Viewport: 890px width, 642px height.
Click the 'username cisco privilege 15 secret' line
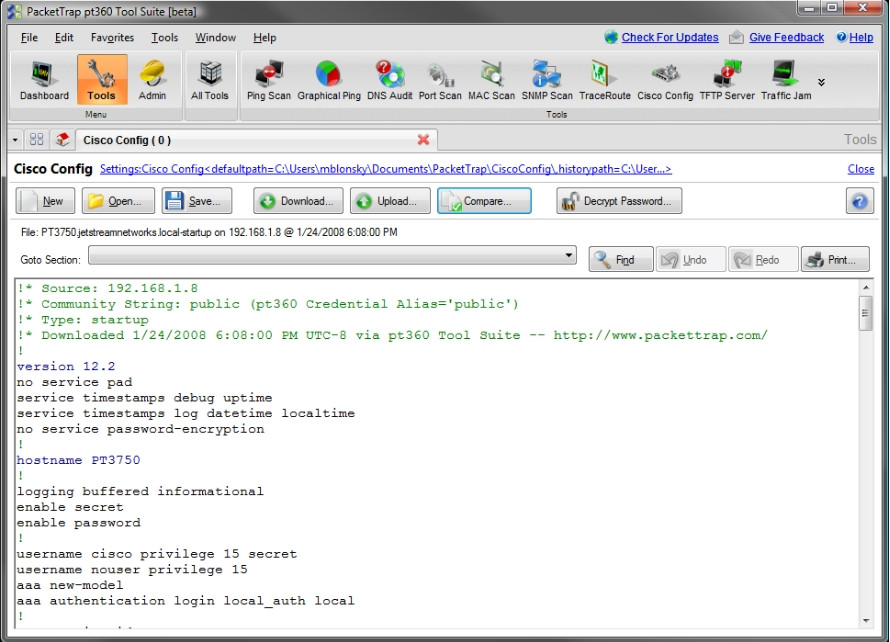click(157, 553)
